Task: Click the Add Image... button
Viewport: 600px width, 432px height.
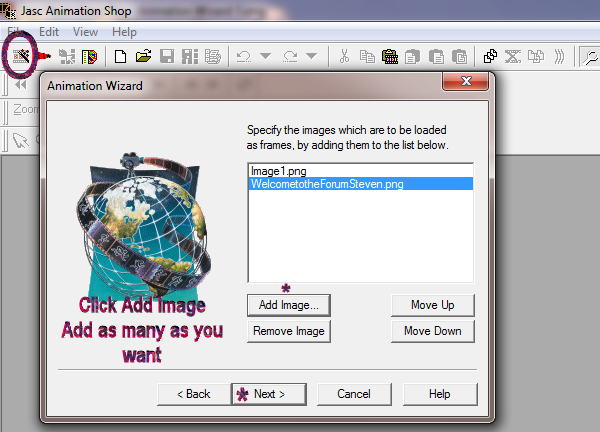Action: click(289, 305)
